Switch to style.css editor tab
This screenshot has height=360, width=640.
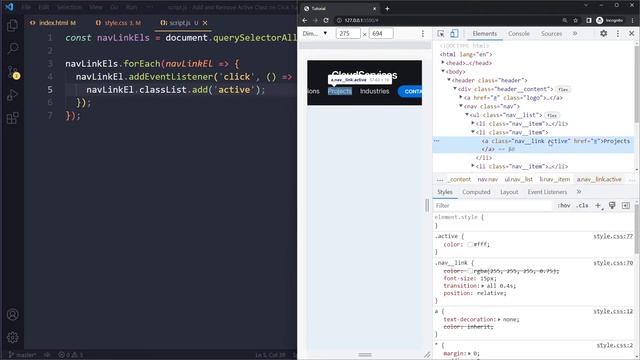[119, 23]
